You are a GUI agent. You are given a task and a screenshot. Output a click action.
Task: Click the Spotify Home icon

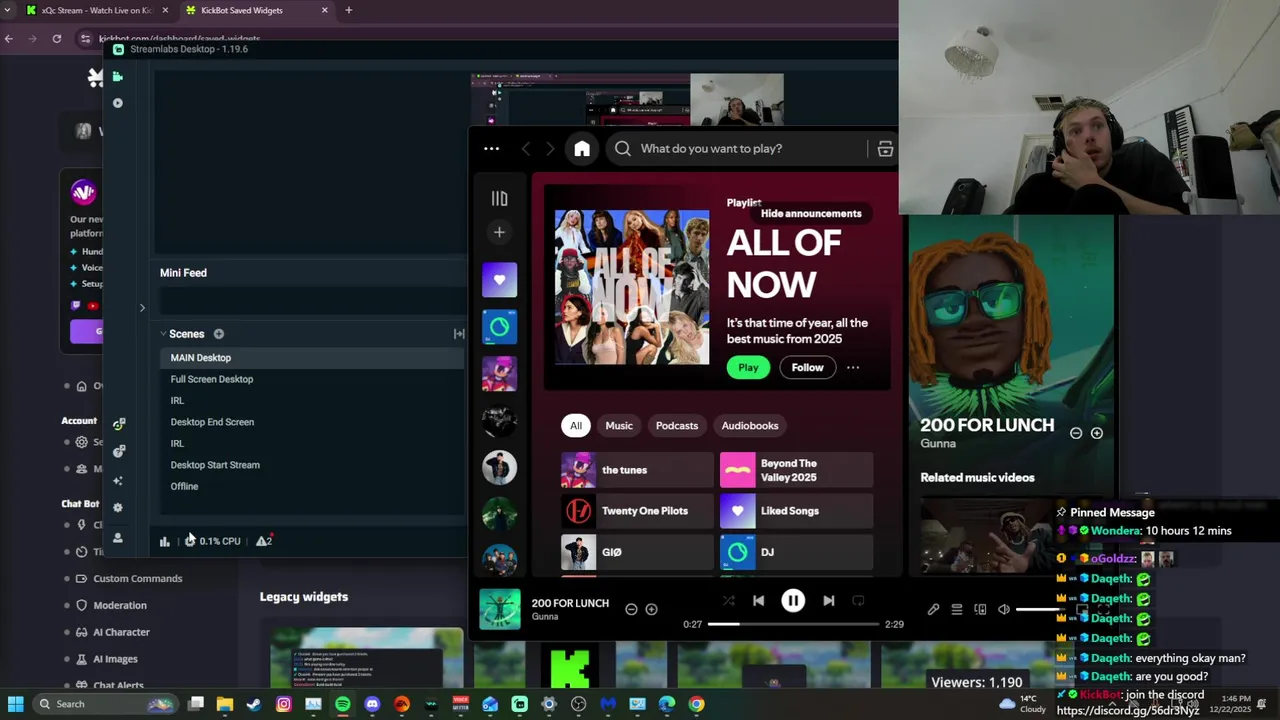point(582,149)
